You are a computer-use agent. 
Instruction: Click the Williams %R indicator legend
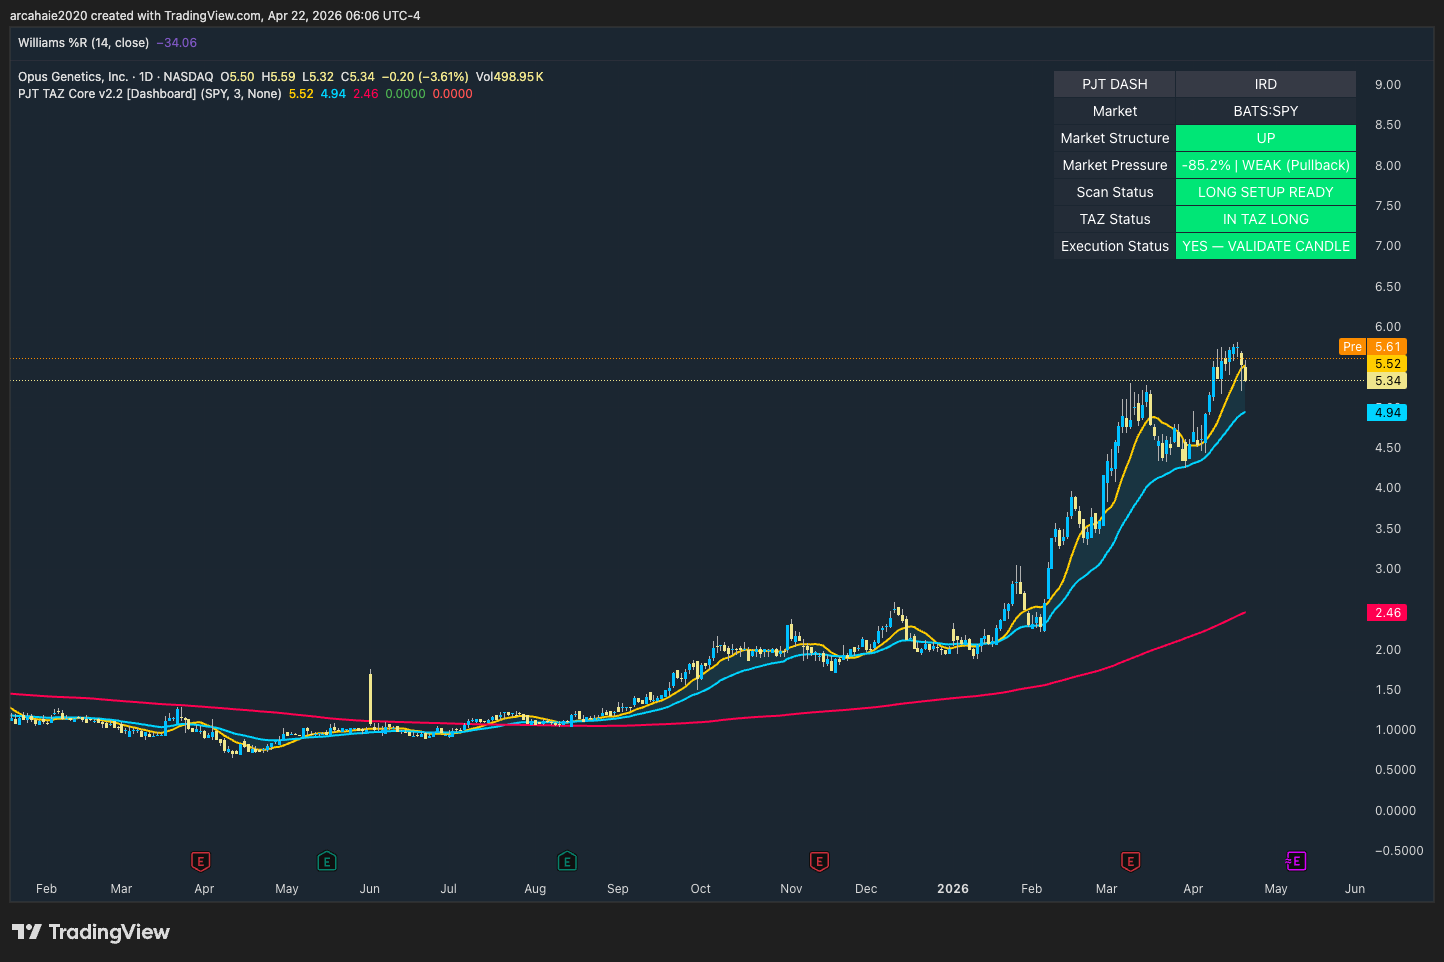(x=83, y=43)
